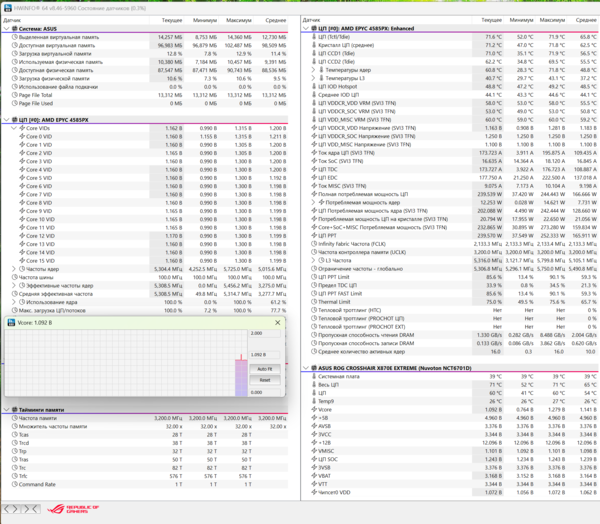The image size is (600, 524).
Task: Click the lightning icon beside VBAT
Action: tap(314, 476)
